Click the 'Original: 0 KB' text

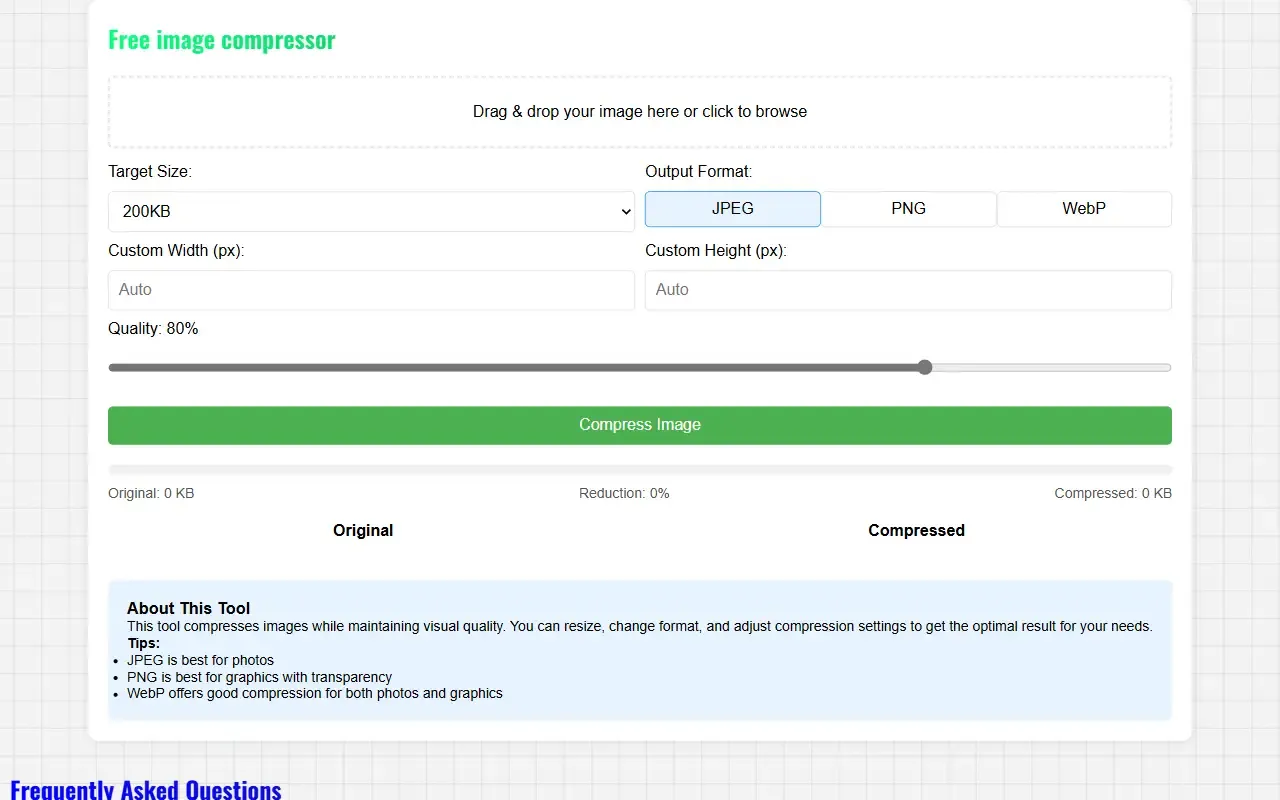(151, 493)
